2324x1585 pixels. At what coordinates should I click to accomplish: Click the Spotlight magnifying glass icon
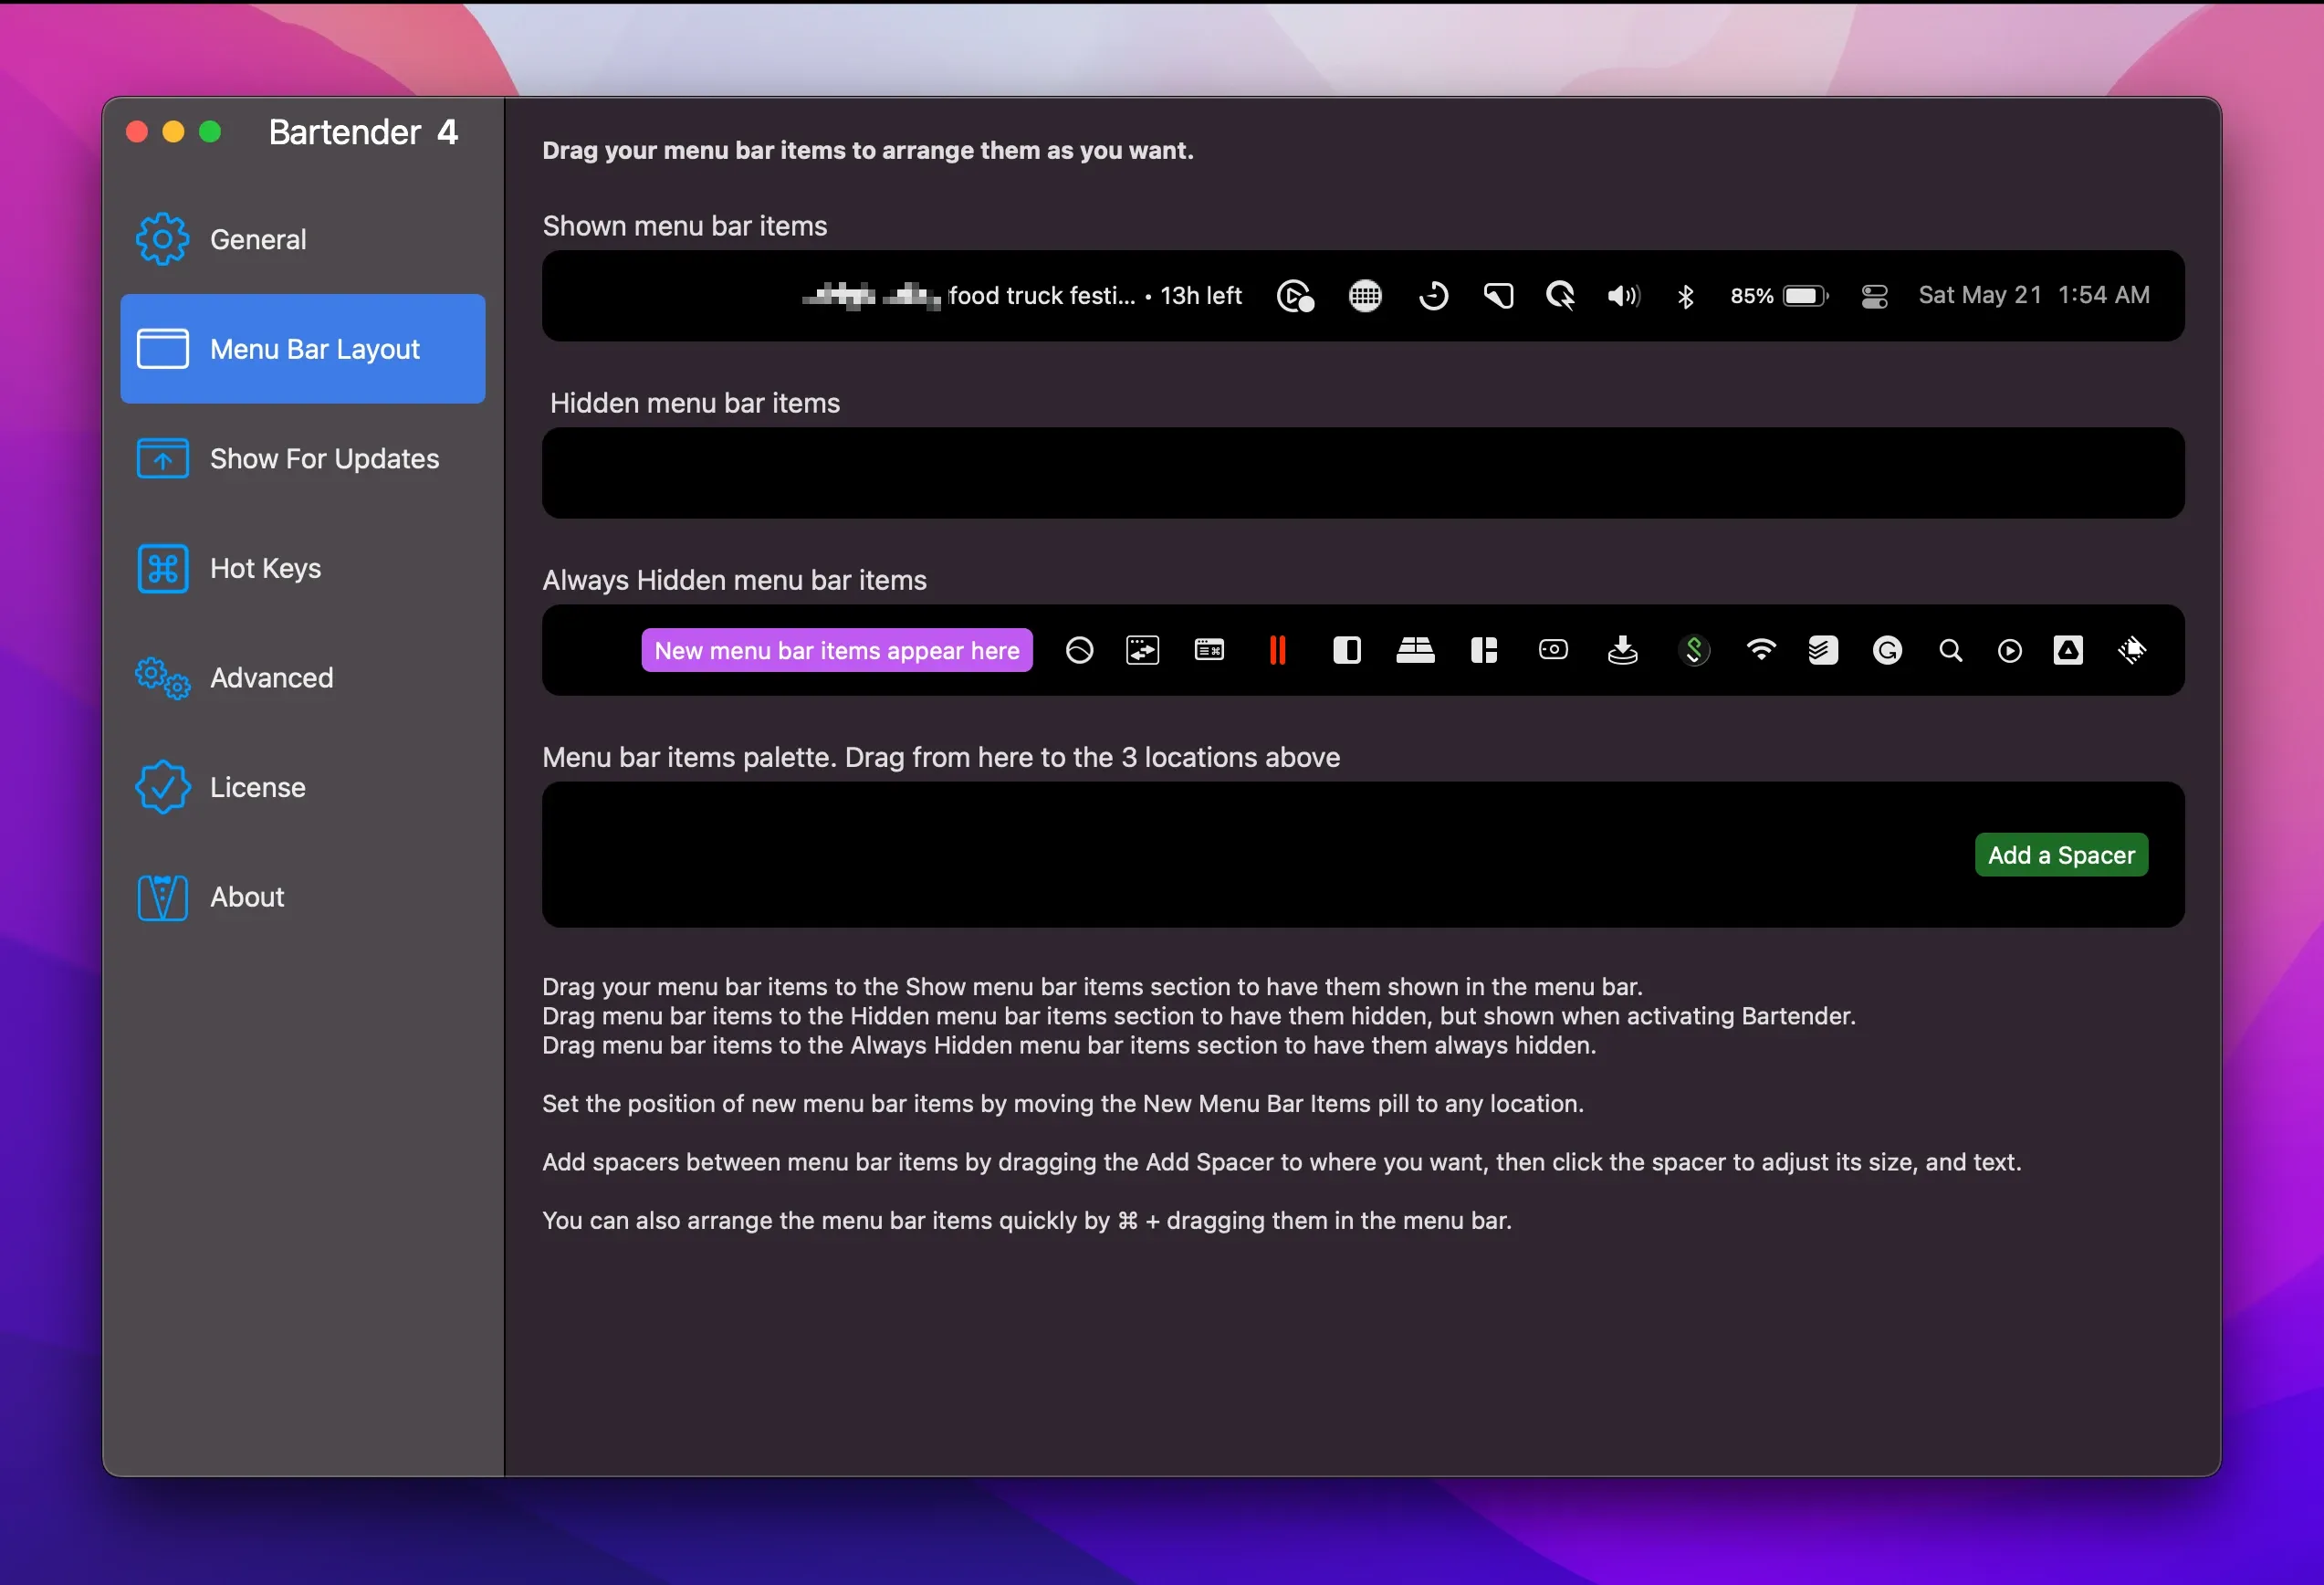click(x=1950, y=651)
